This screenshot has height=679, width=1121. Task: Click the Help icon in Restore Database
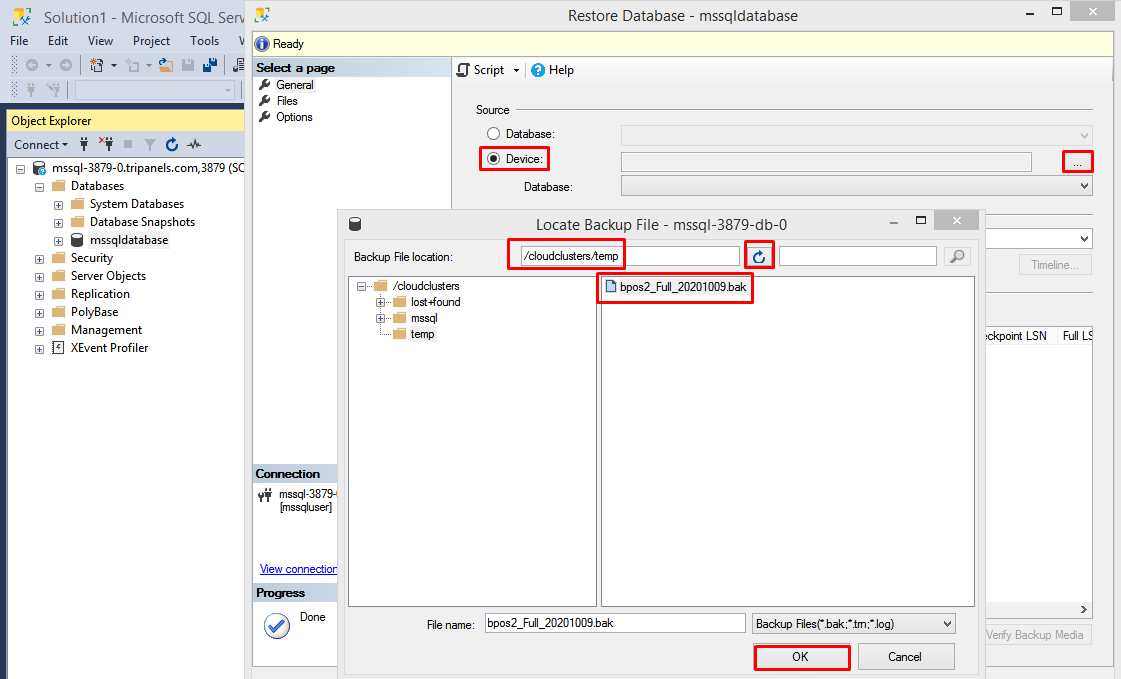(x=538, y=70)
